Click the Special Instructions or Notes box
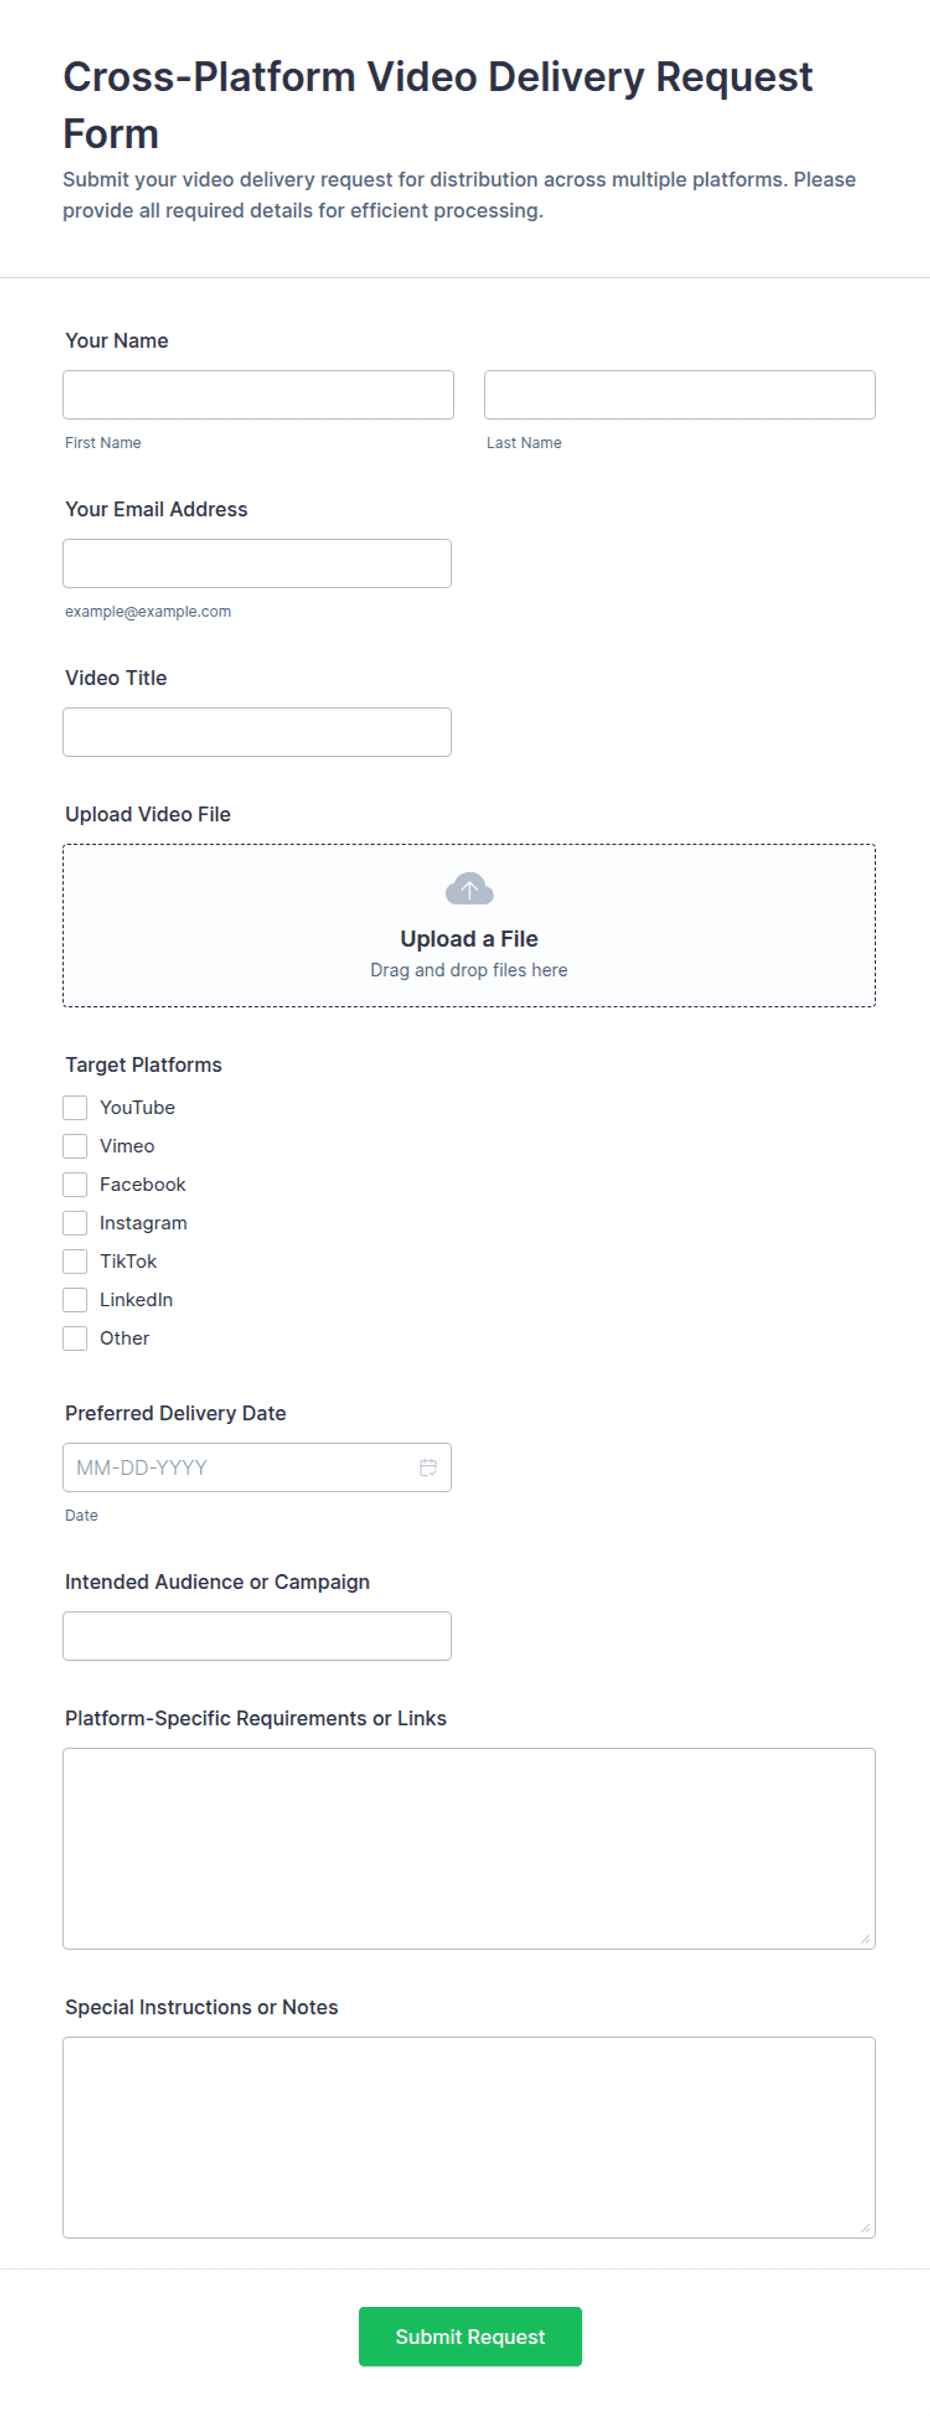The width and height of the screenshot is (930, 2416). click(x=469, y=2137)
